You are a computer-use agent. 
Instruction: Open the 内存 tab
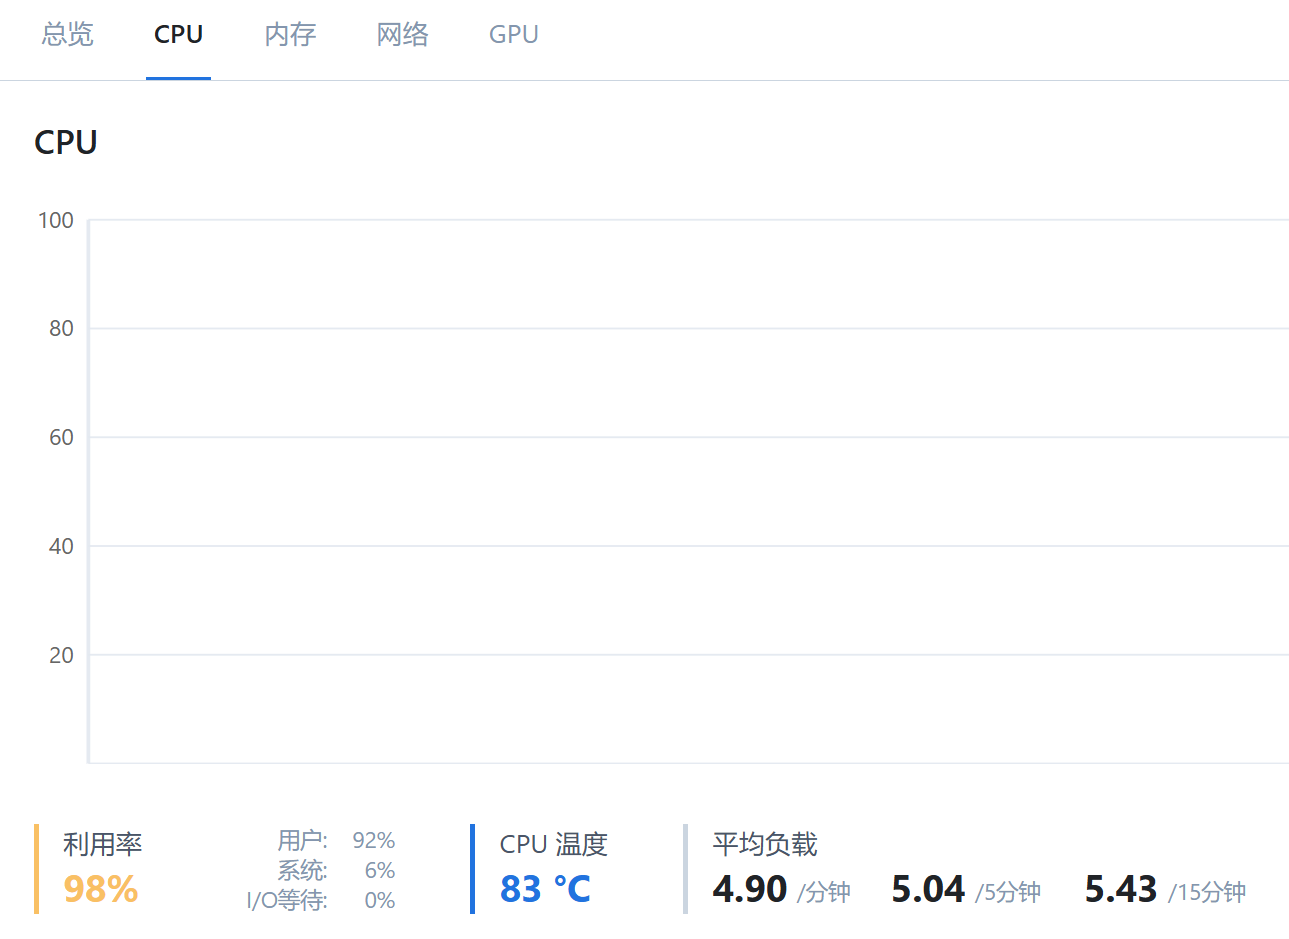[x=290, y=35]
